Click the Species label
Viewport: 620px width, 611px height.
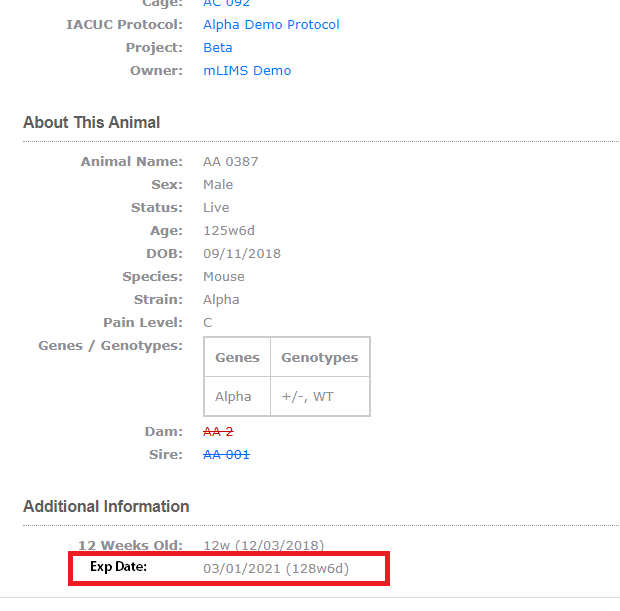point(153,276)
